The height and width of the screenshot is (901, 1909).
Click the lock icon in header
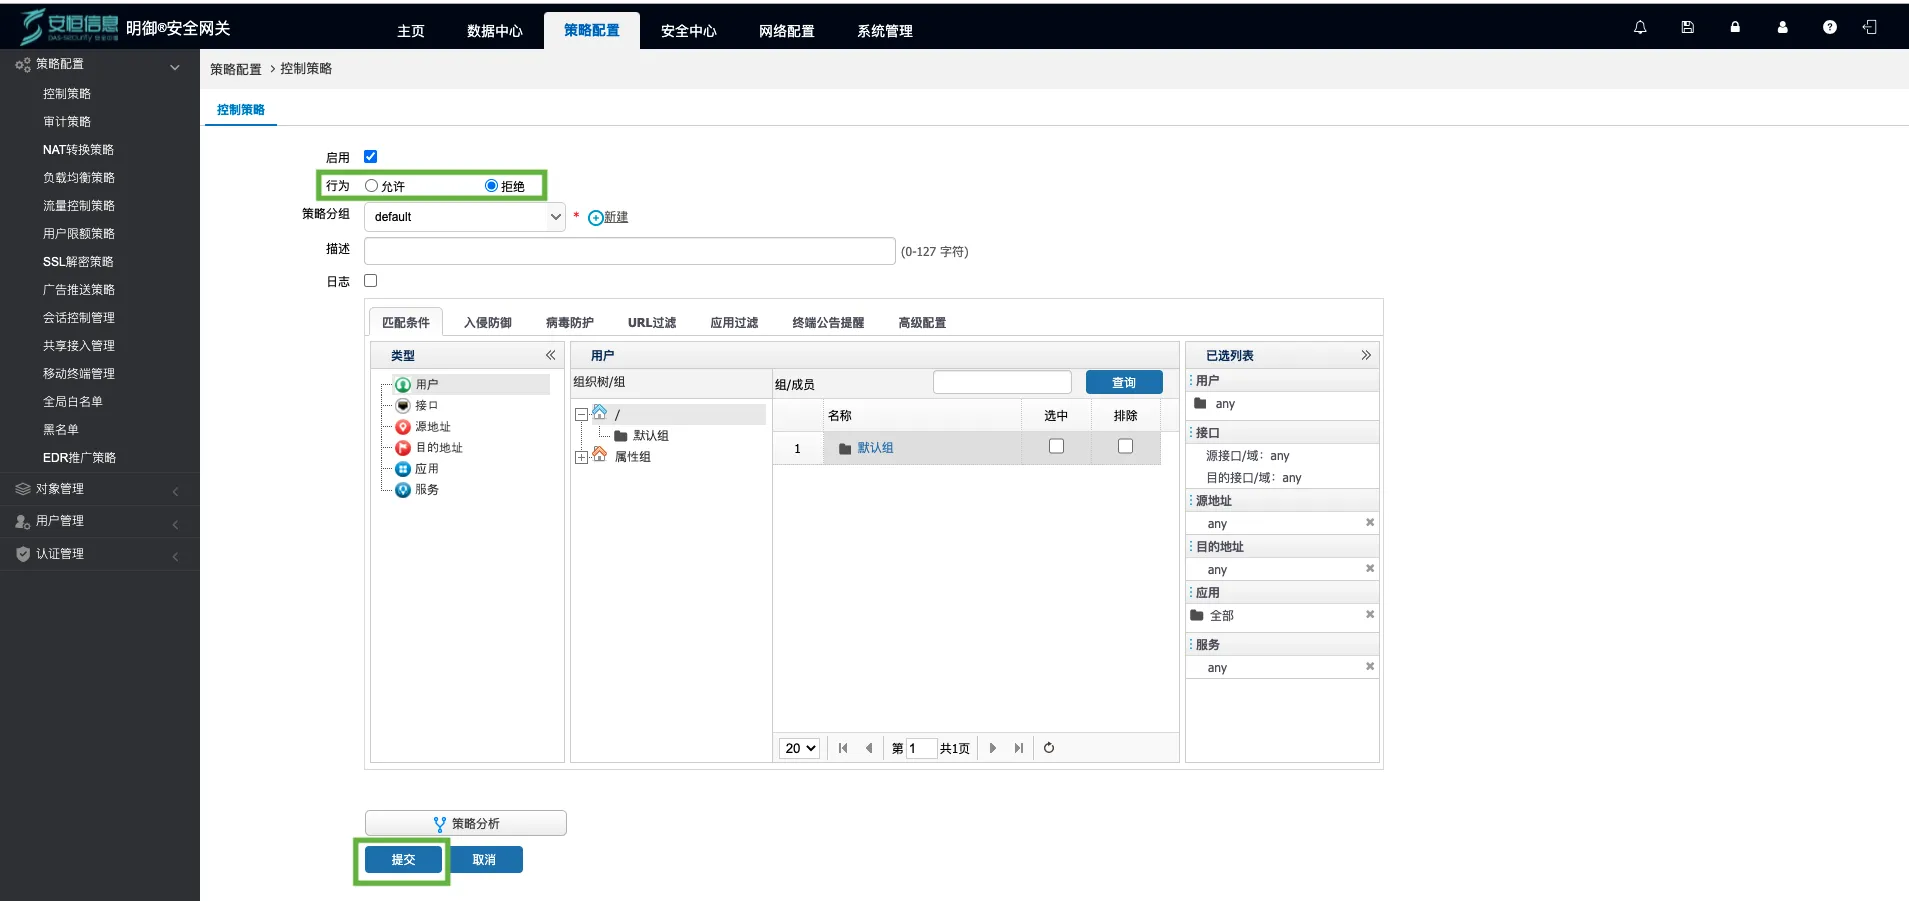coord(1735,28)
